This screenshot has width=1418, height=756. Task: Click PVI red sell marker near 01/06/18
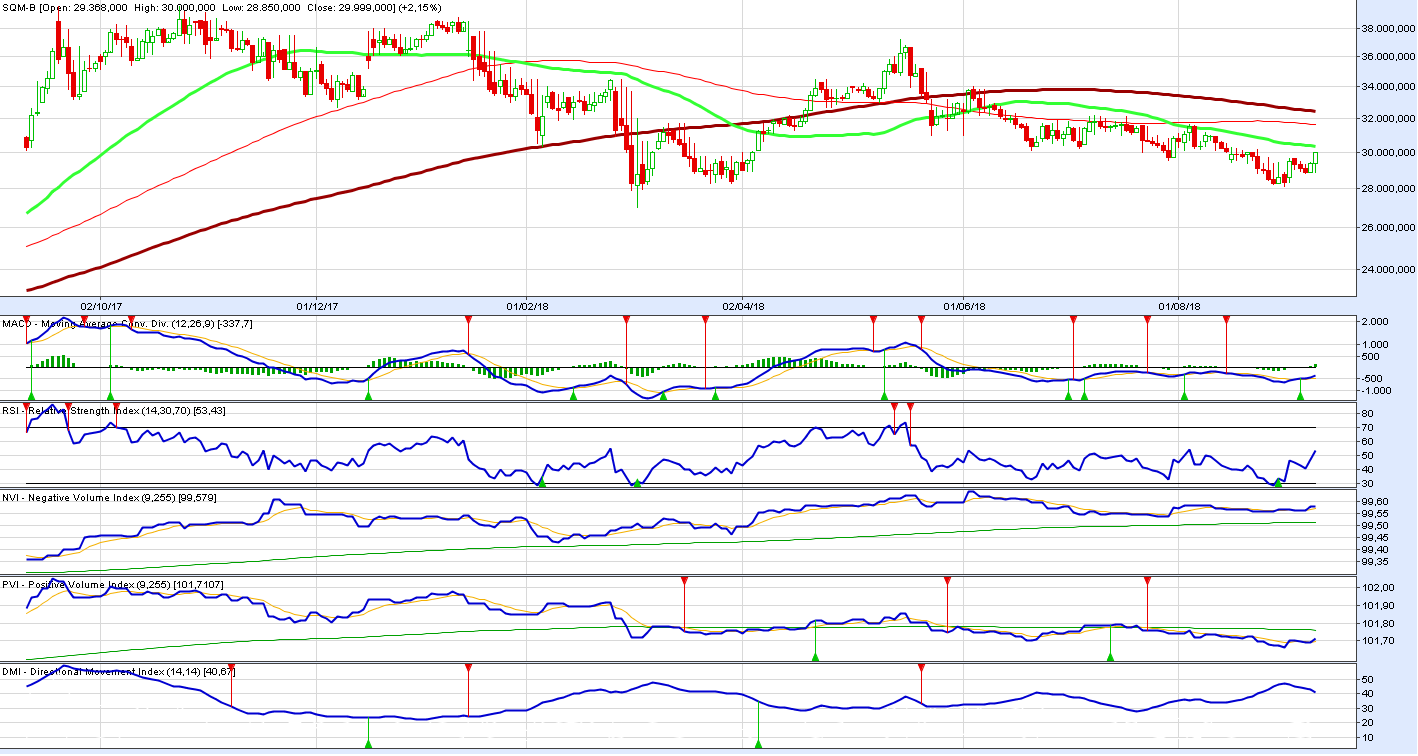[x=947, y=580]
